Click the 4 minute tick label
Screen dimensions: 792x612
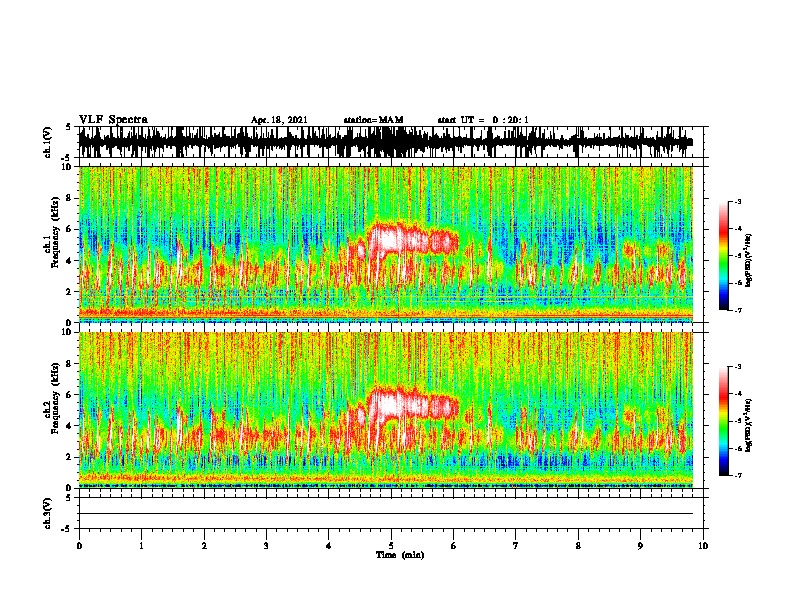point(329,546)
